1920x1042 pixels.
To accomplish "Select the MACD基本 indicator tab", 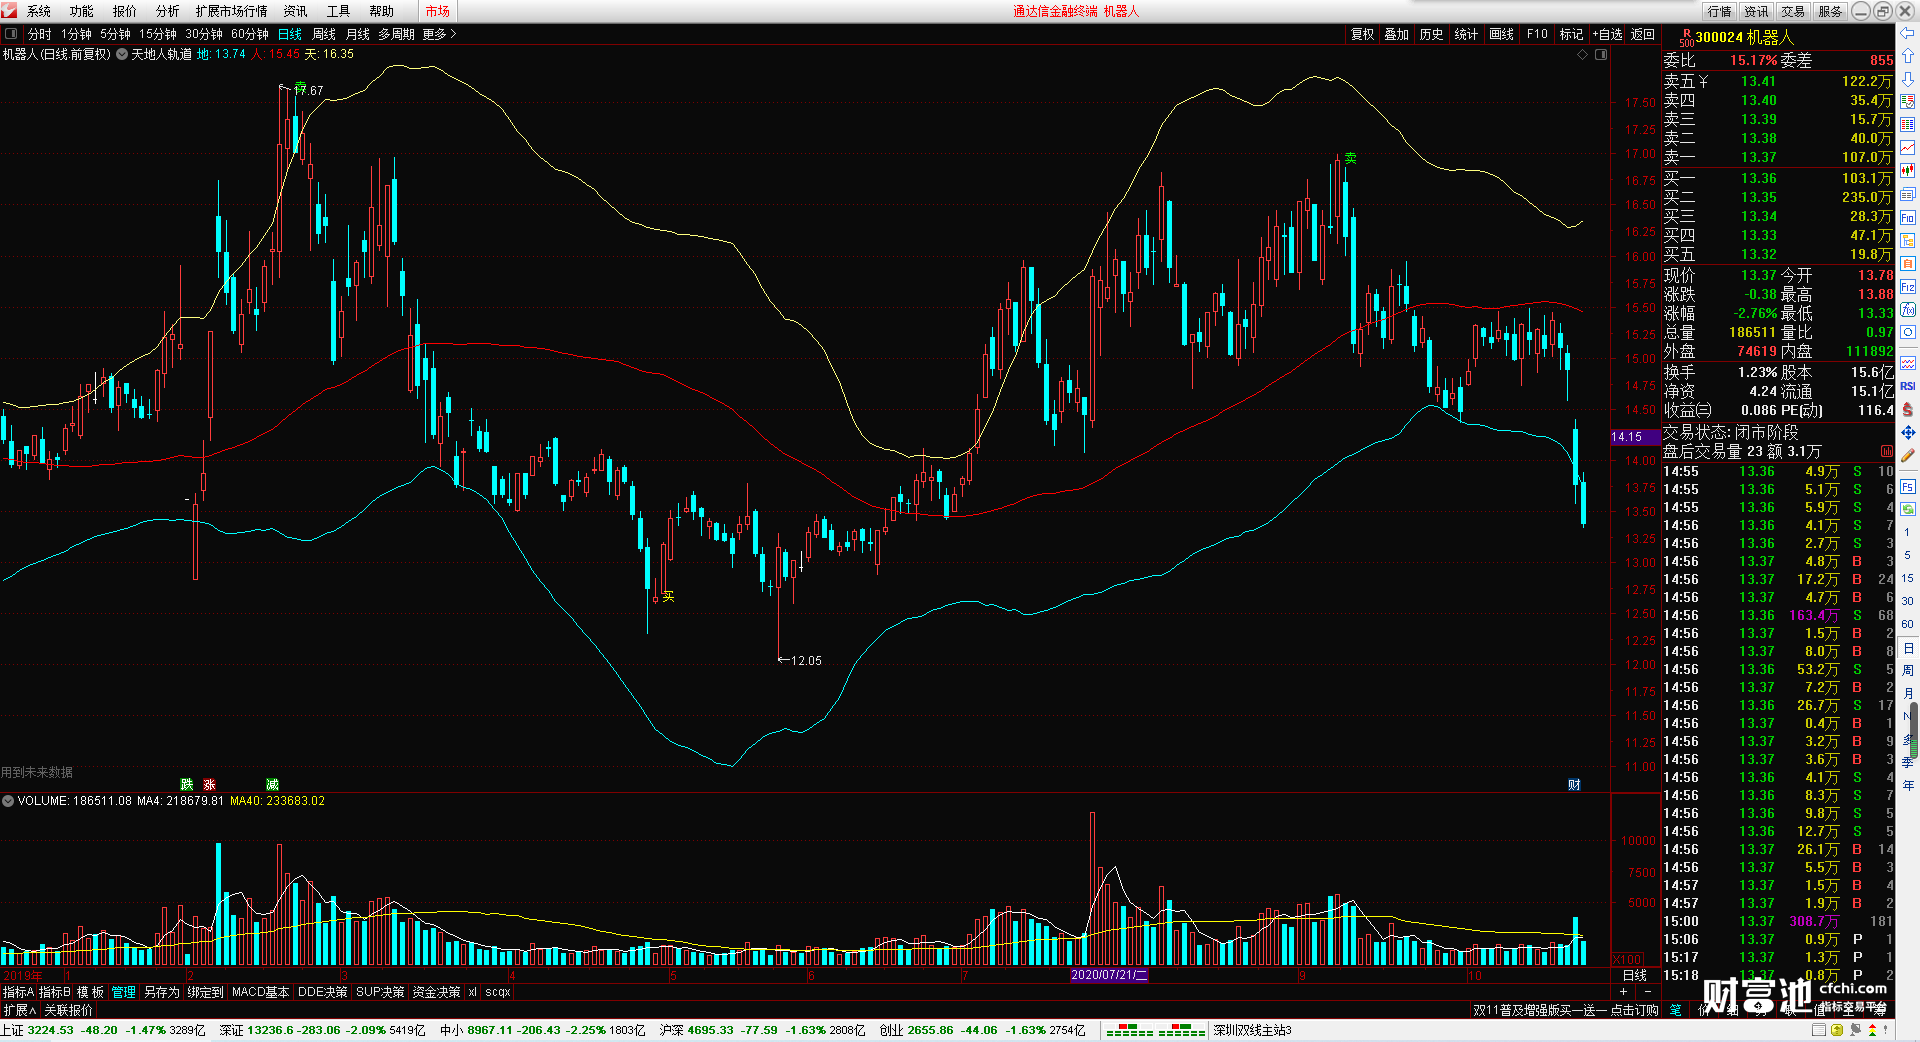I will (260, 992).
